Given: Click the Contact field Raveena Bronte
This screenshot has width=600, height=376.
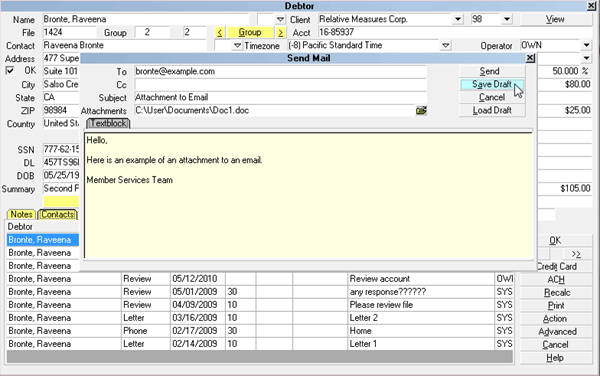Looking at the screenshot, I should point(124,46).
